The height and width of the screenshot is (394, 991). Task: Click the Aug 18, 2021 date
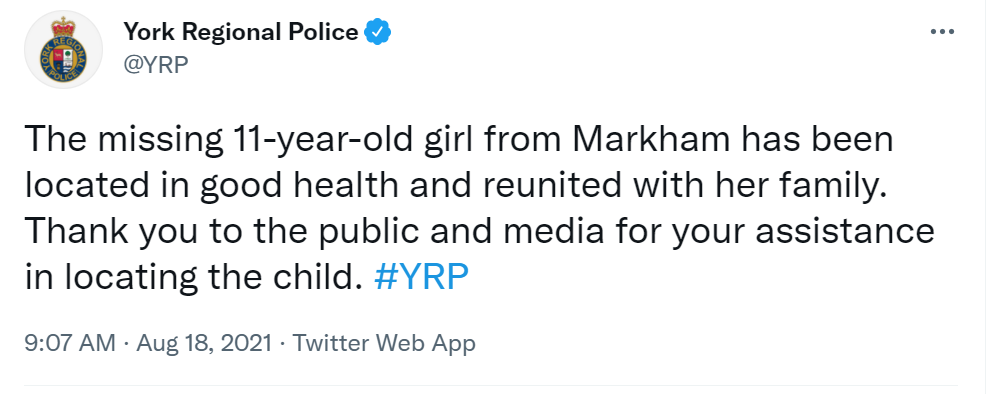point(204,343)
